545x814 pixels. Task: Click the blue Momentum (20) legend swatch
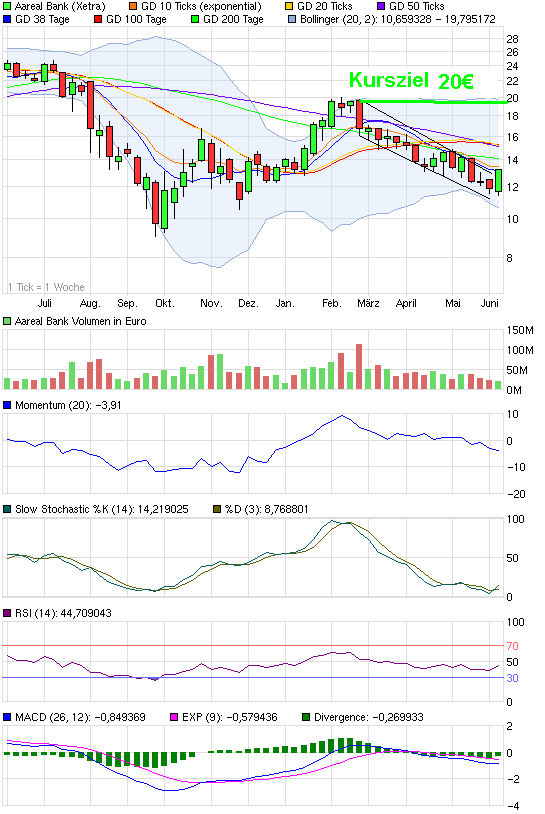(7, 405)
